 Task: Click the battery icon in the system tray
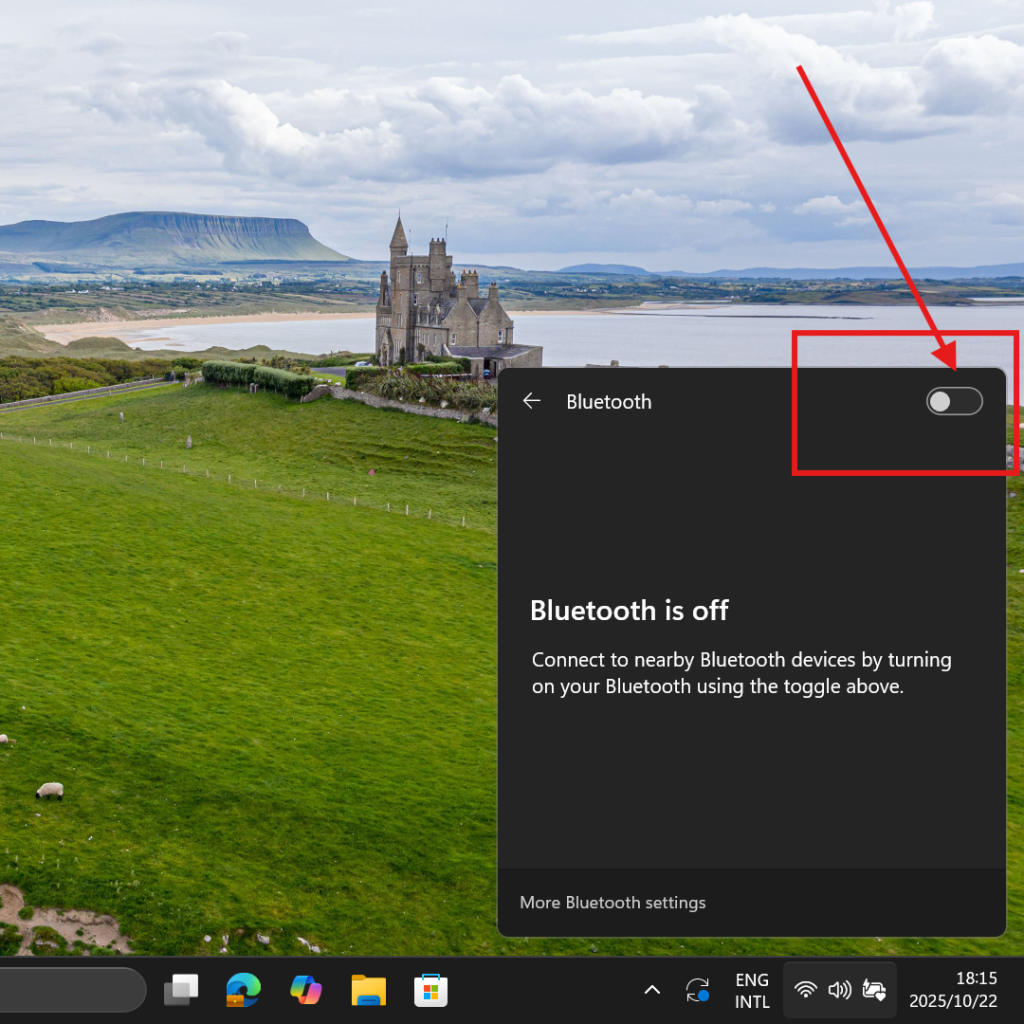pos(874,990)
